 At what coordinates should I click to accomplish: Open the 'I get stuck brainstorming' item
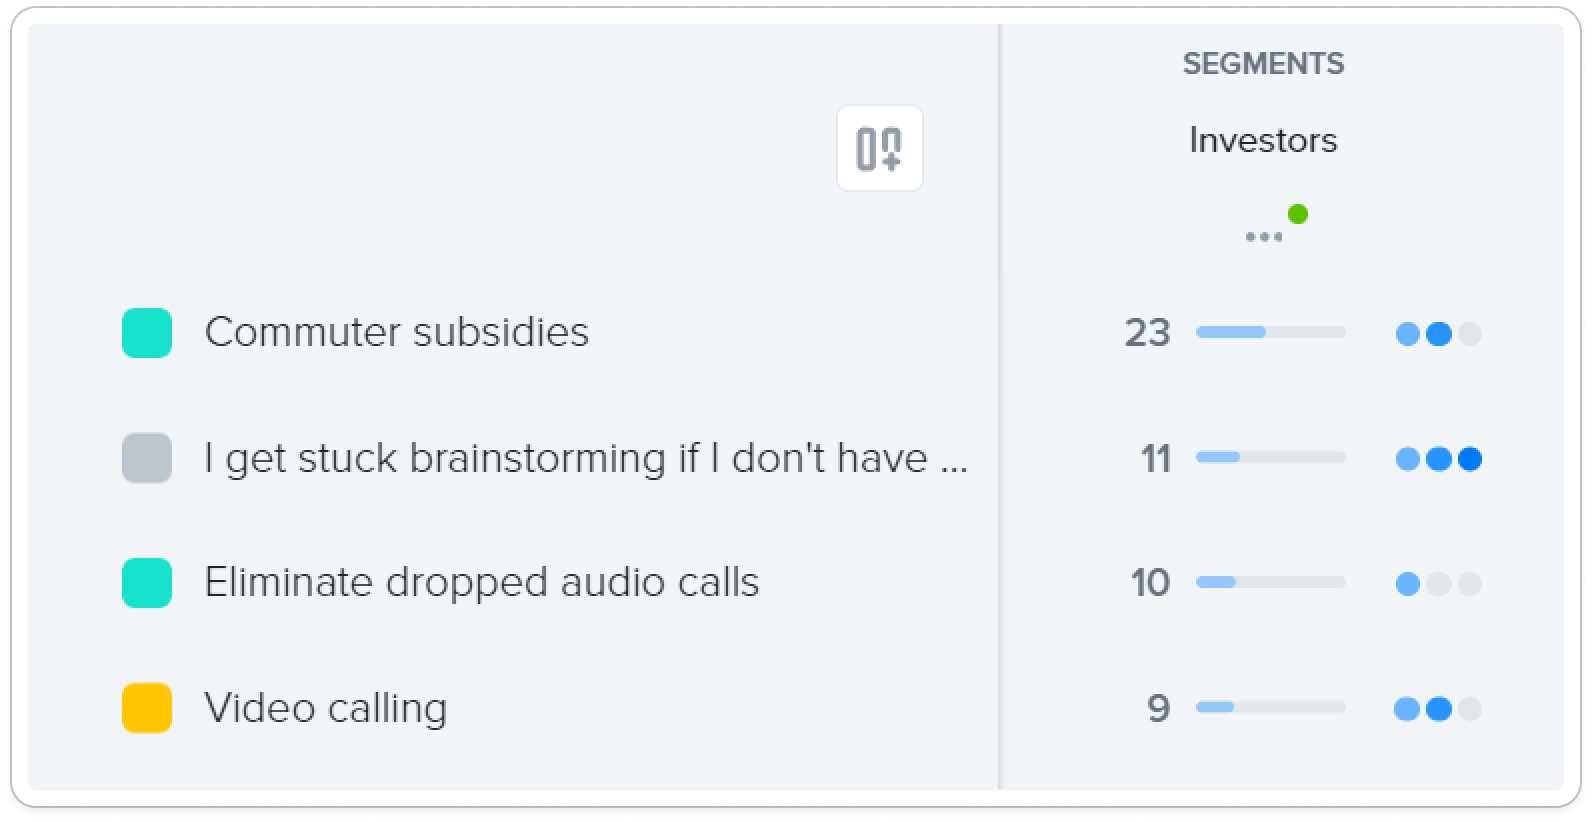[x=586, y=458]
